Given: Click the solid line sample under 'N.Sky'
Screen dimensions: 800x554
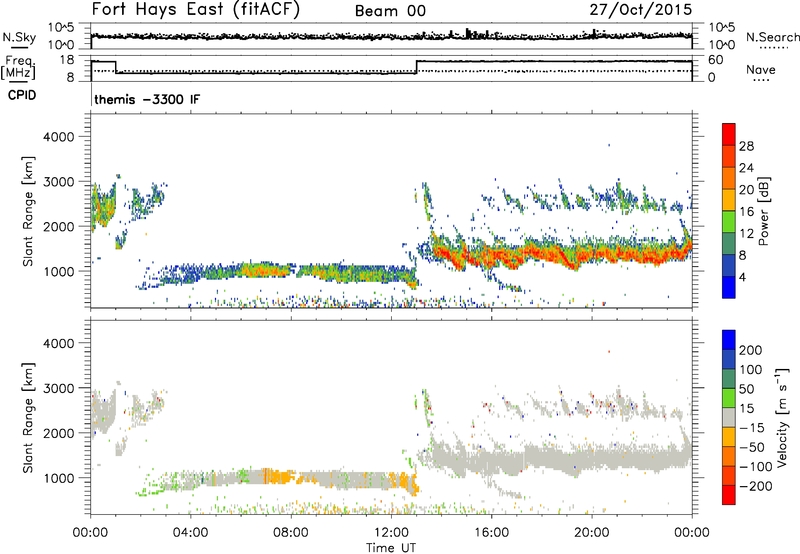Looking at the screenshot, I should point(19,47).
